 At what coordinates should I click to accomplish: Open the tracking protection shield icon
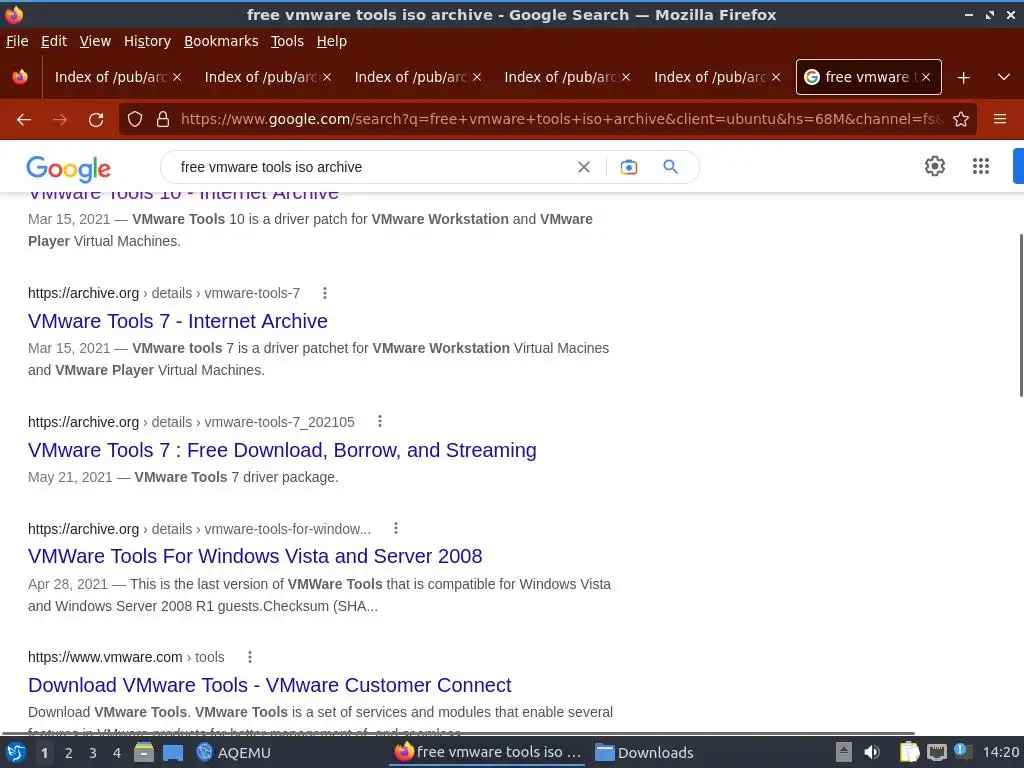coord(135,120)
